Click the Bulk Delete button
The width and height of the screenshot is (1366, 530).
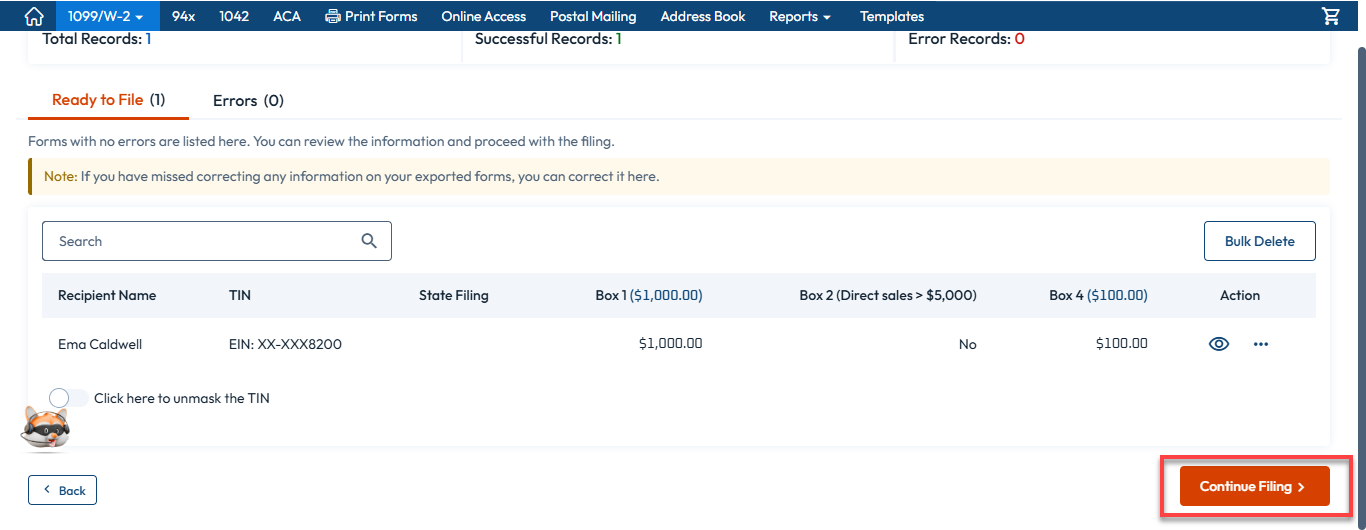click(x=1260, y=241)
